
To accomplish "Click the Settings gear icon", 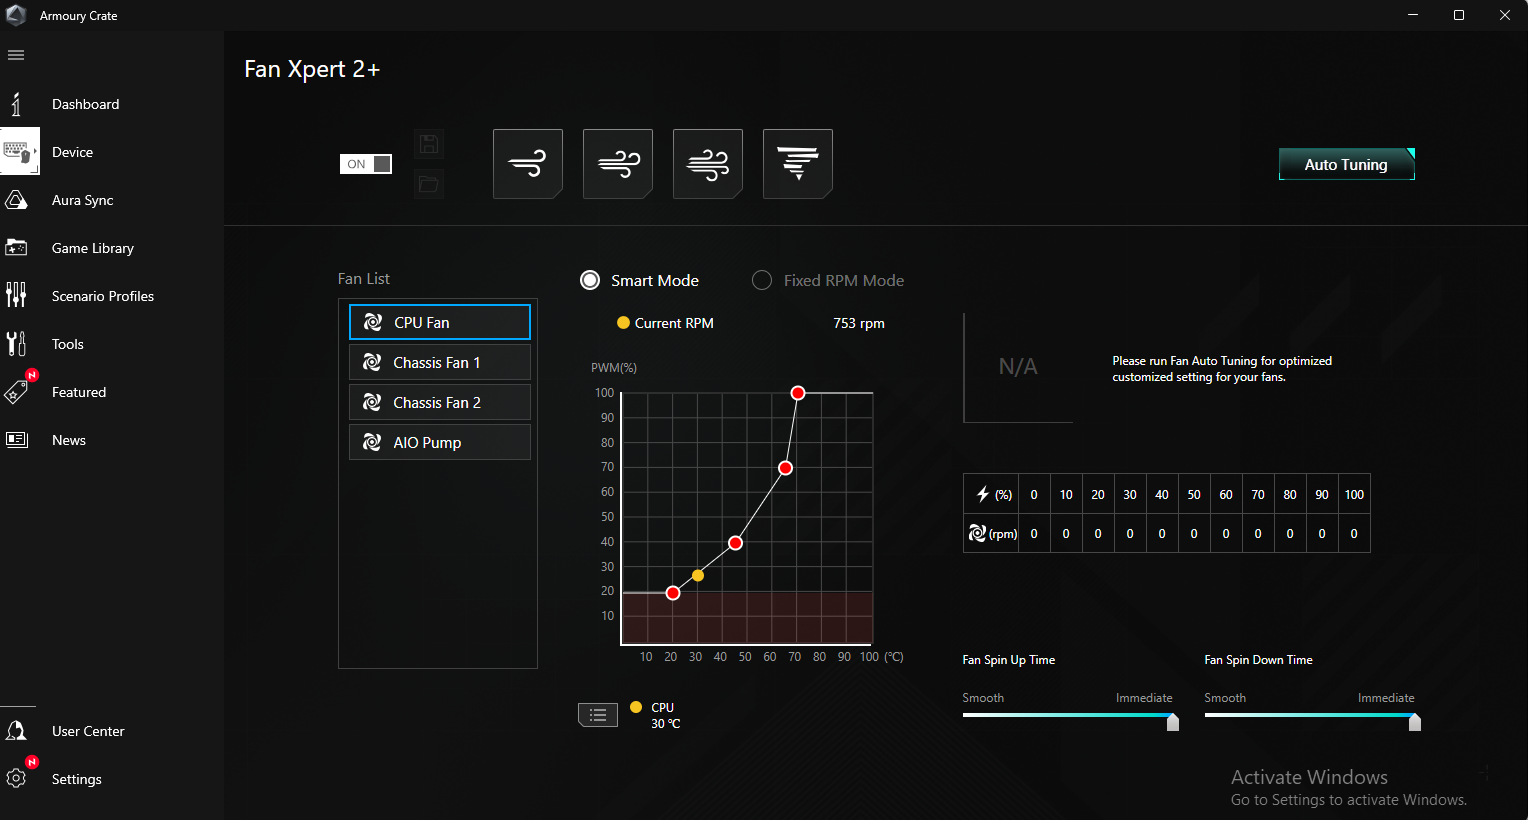I will pos(16,779).
